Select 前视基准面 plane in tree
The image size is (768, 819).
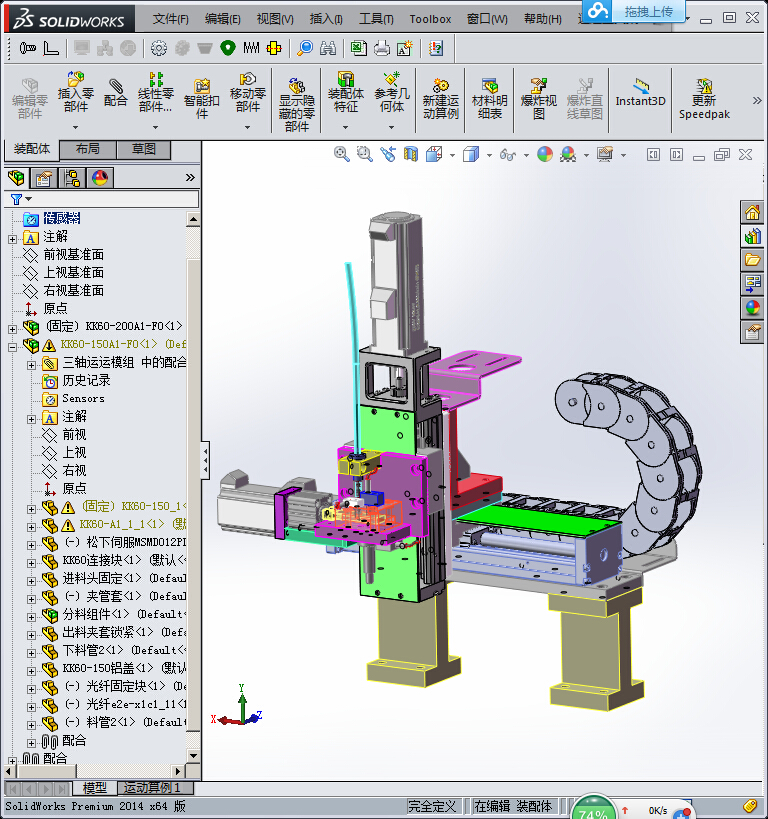(74, 254)
